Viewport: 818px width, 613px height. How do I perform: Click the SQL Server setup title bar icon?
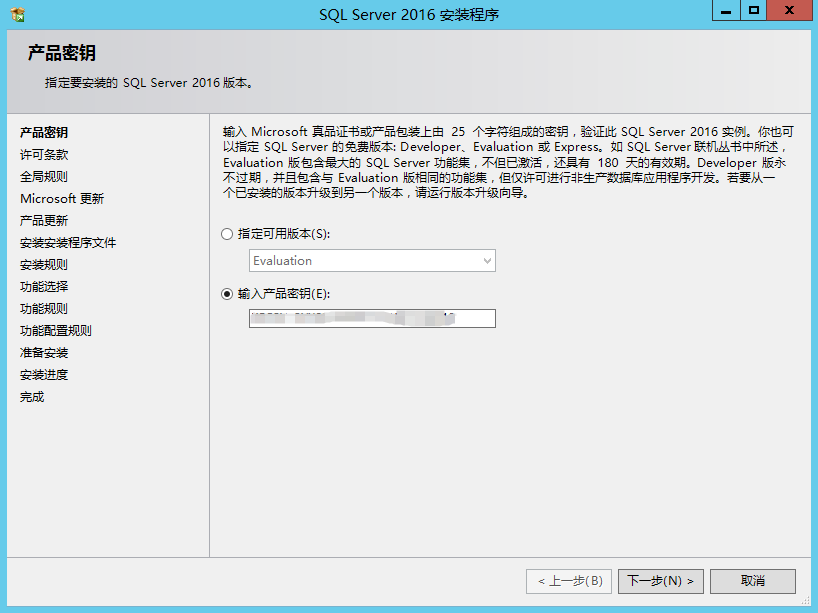coord(17,14)
